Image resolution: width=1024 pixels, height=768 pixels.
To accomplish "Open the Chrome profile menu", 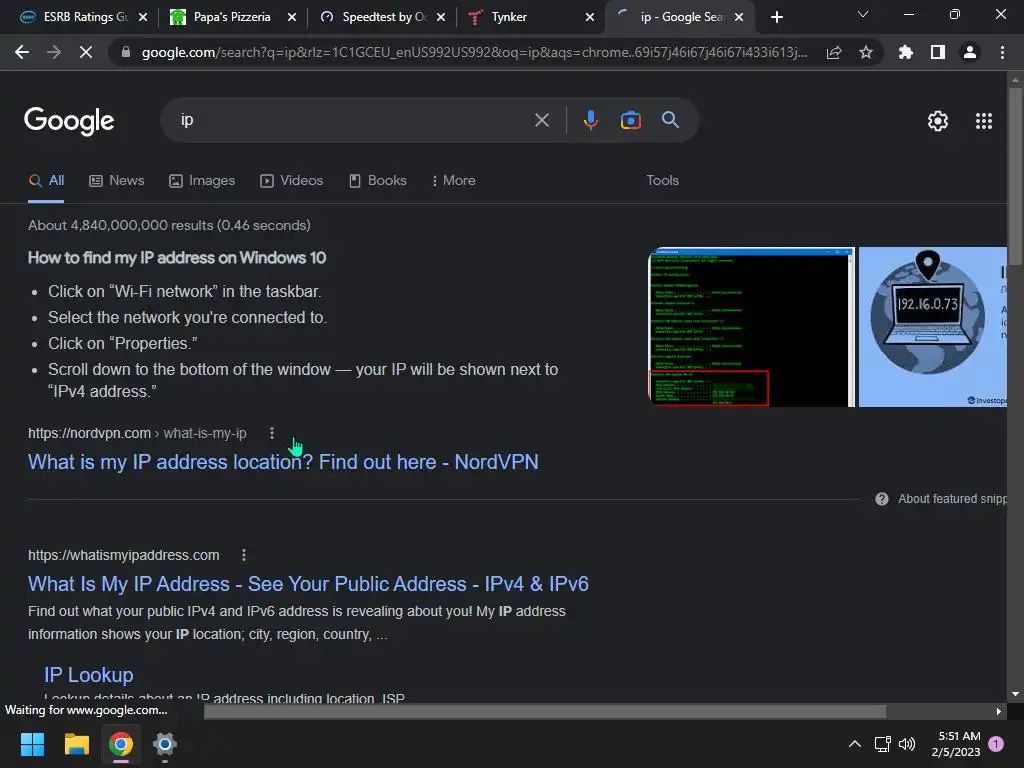I will pos(970,52).
